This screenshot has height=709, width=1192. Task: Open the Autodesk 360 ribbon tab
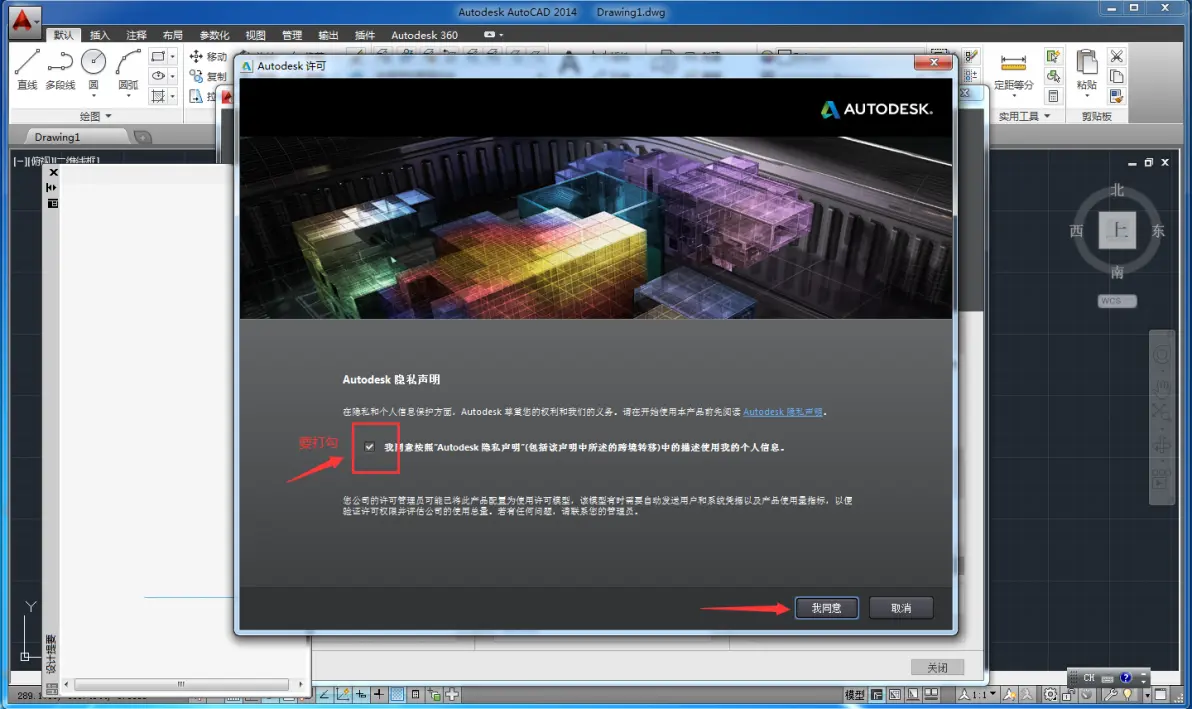pos(424,35)
